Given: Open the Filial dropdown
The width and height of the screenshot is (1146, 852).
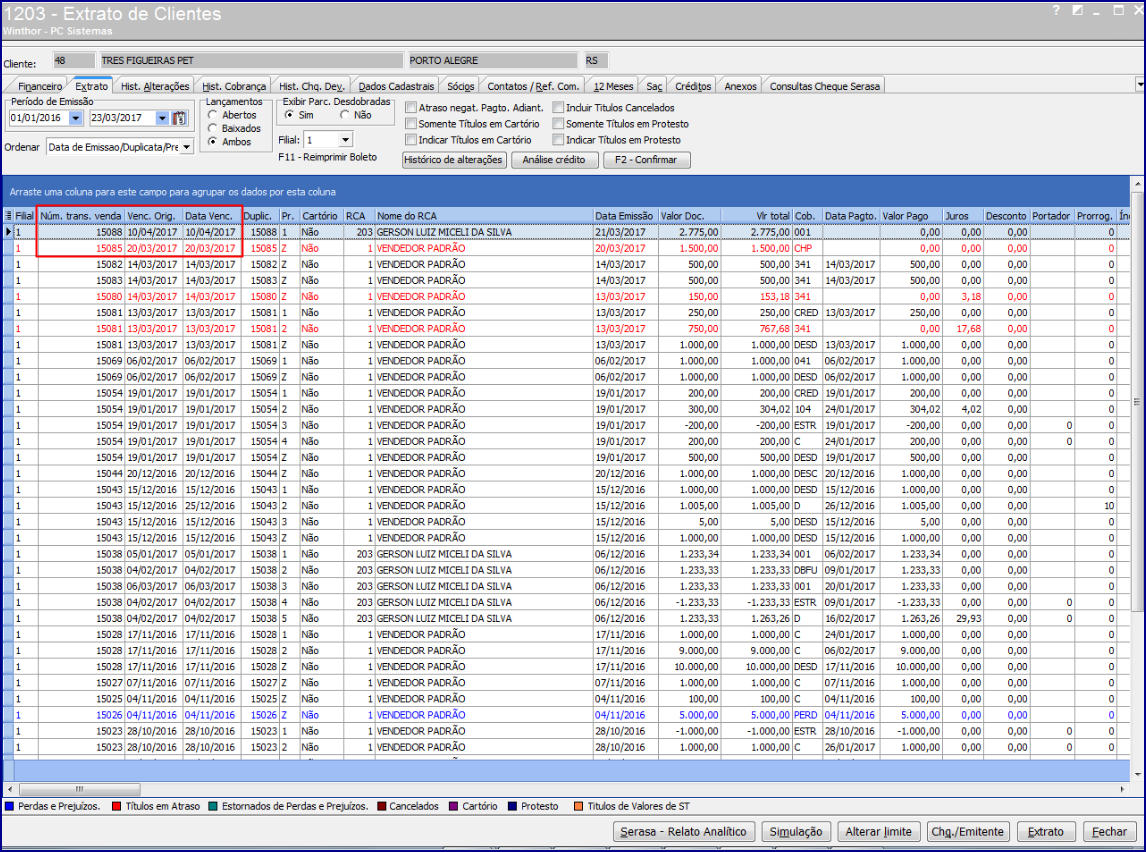Looking at the screenshot, I should tap(346, 140).
